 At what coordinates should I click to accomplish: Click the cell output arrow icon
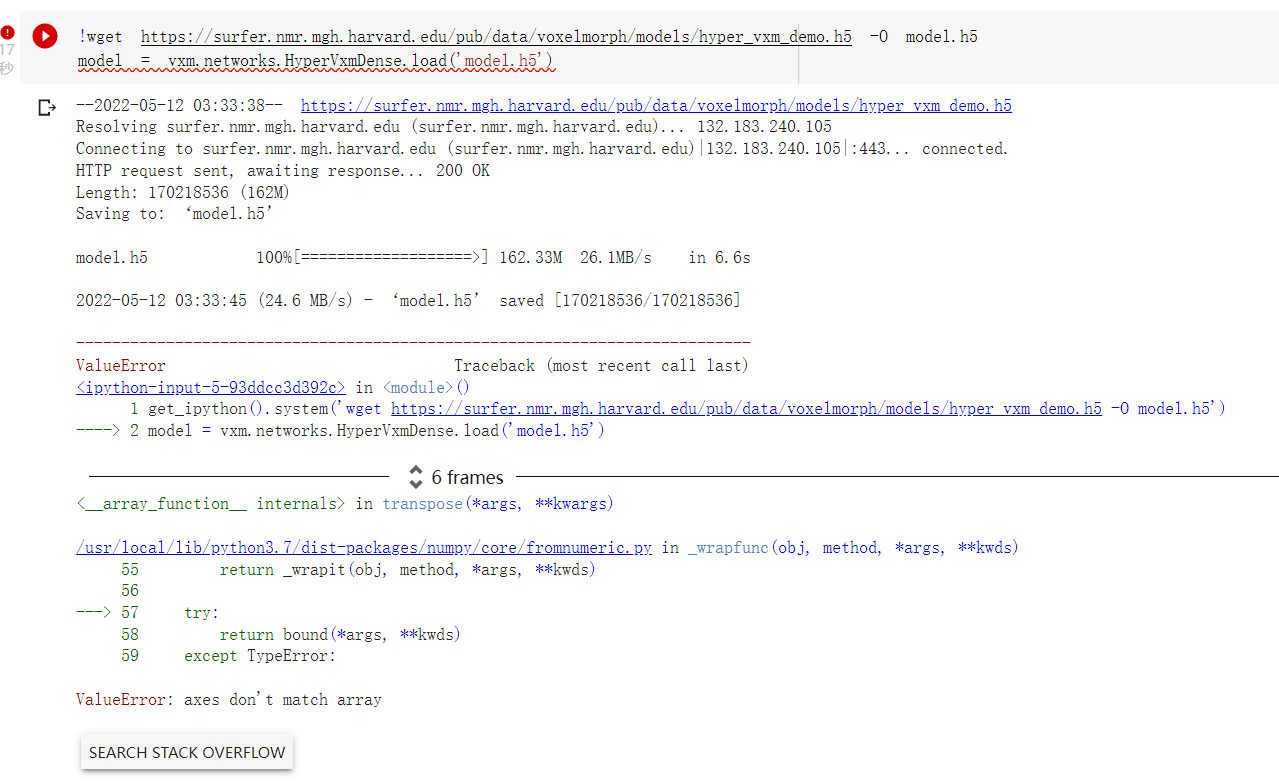tap(47, 107)
